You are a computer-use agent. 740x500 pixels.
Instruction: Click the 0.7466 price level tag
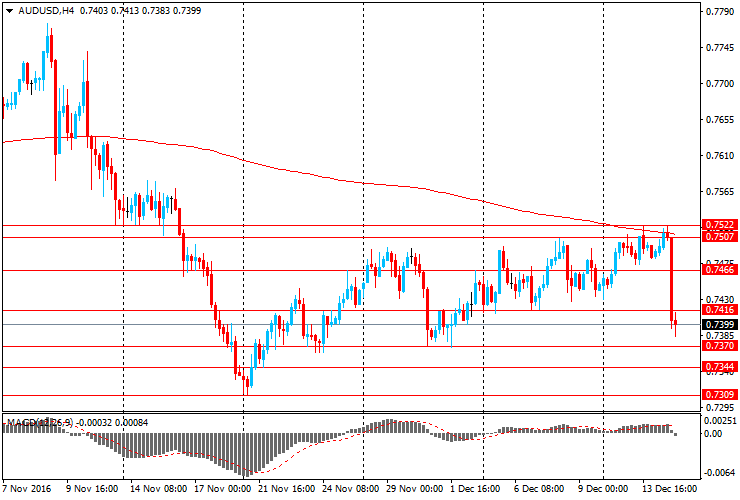pos(720,269)
